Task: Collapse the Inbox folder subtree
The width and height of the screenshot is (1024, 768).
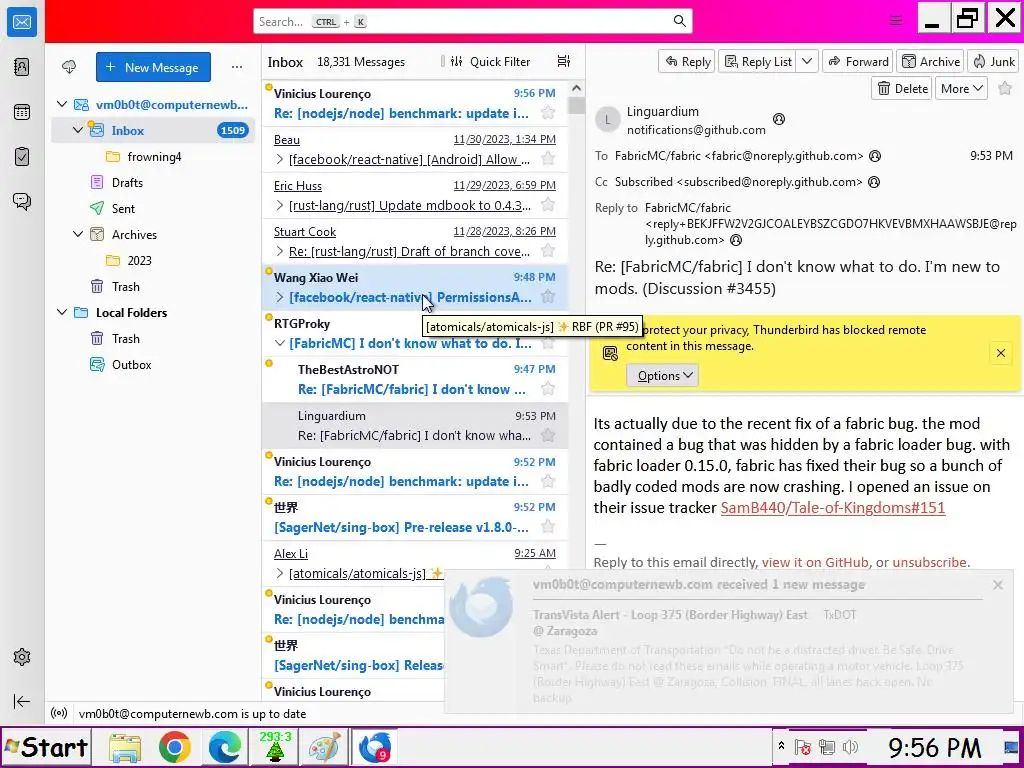Action: (78, 130)
